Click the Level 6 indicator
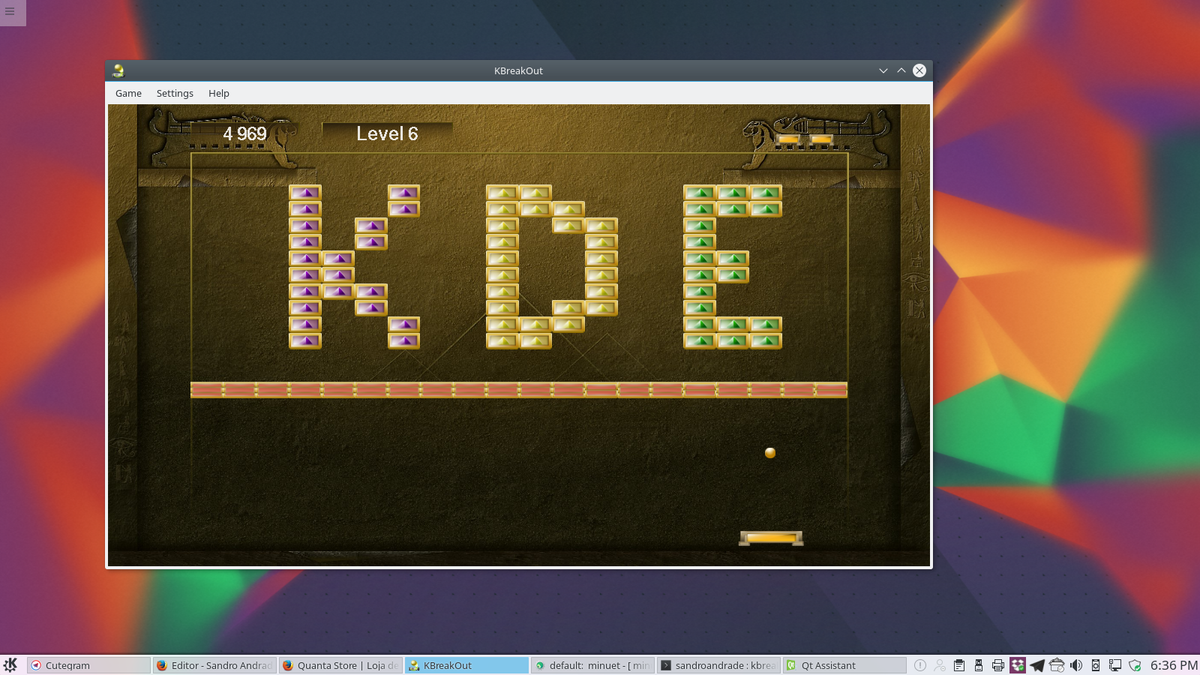 (x=387, y=134)
